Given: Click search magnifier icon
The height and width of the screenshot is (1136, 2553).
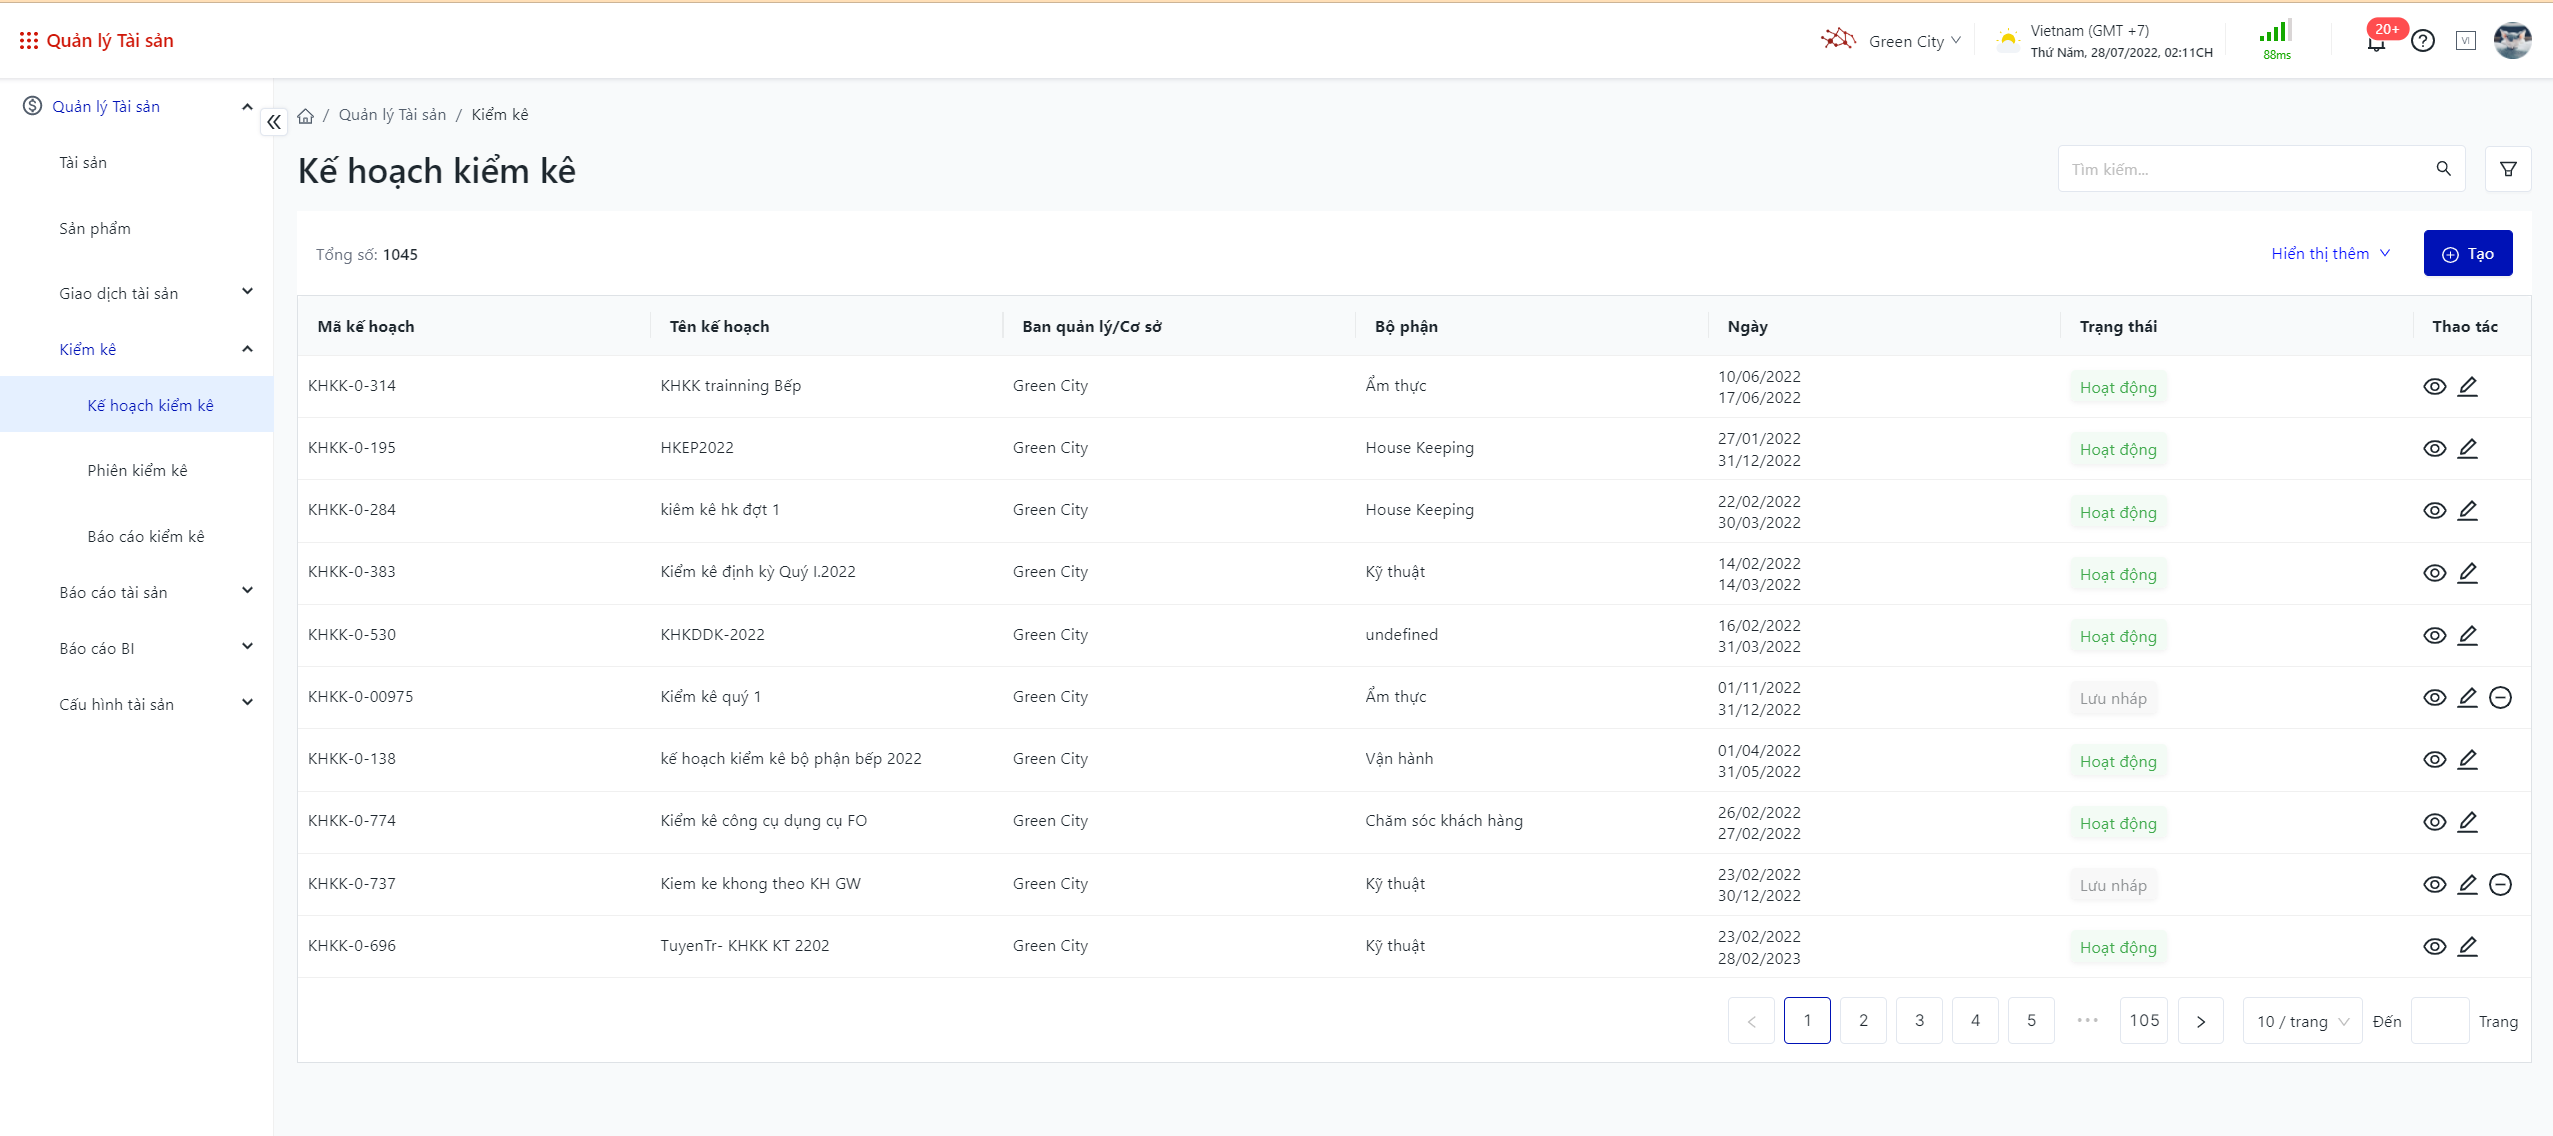Looking at the screenshot, I should (x=2443, y=169).
